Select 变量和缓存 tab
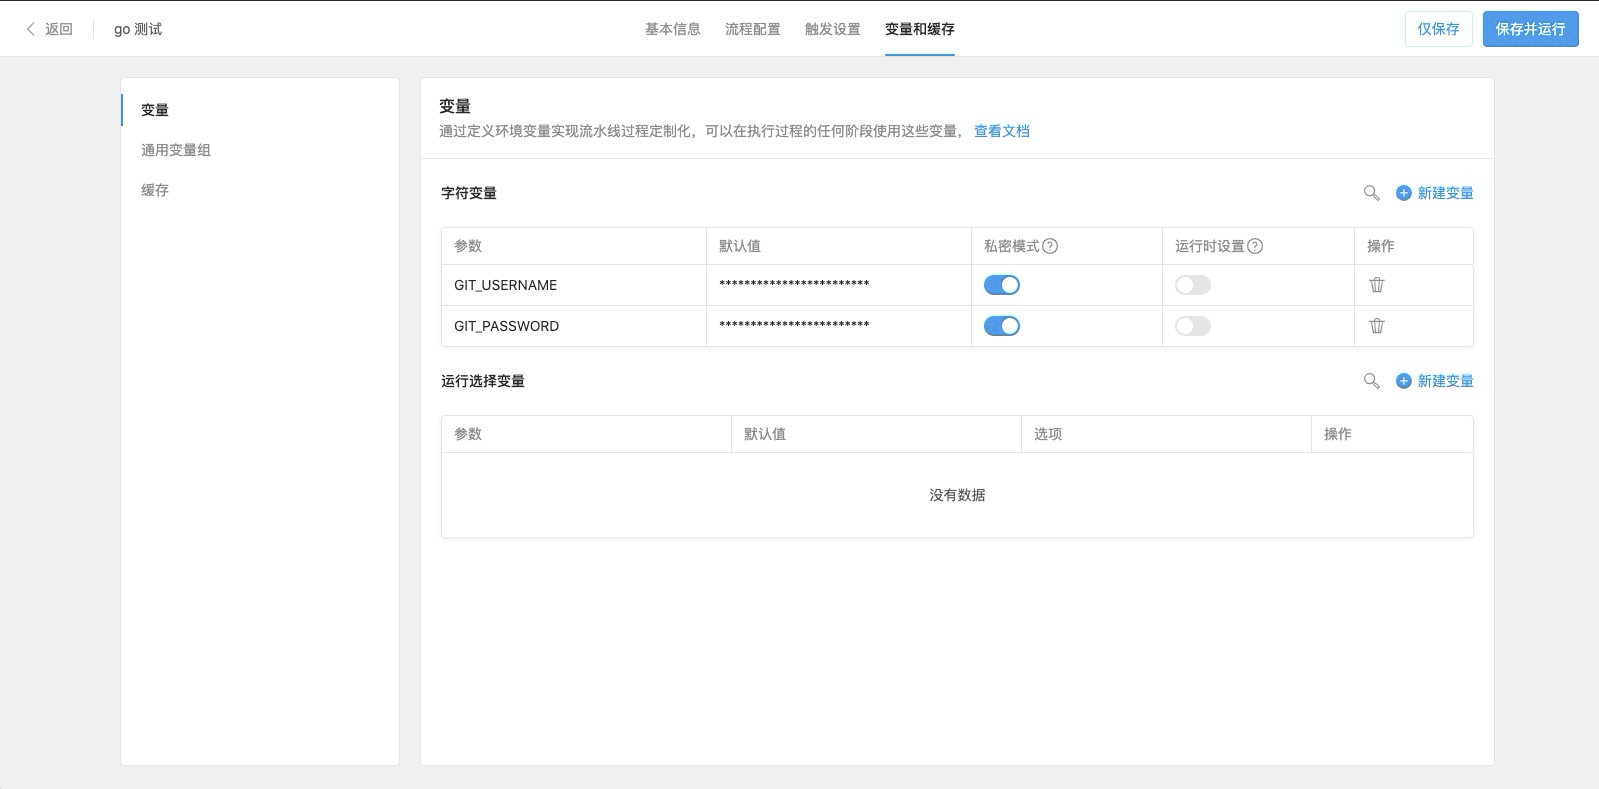 920,29
